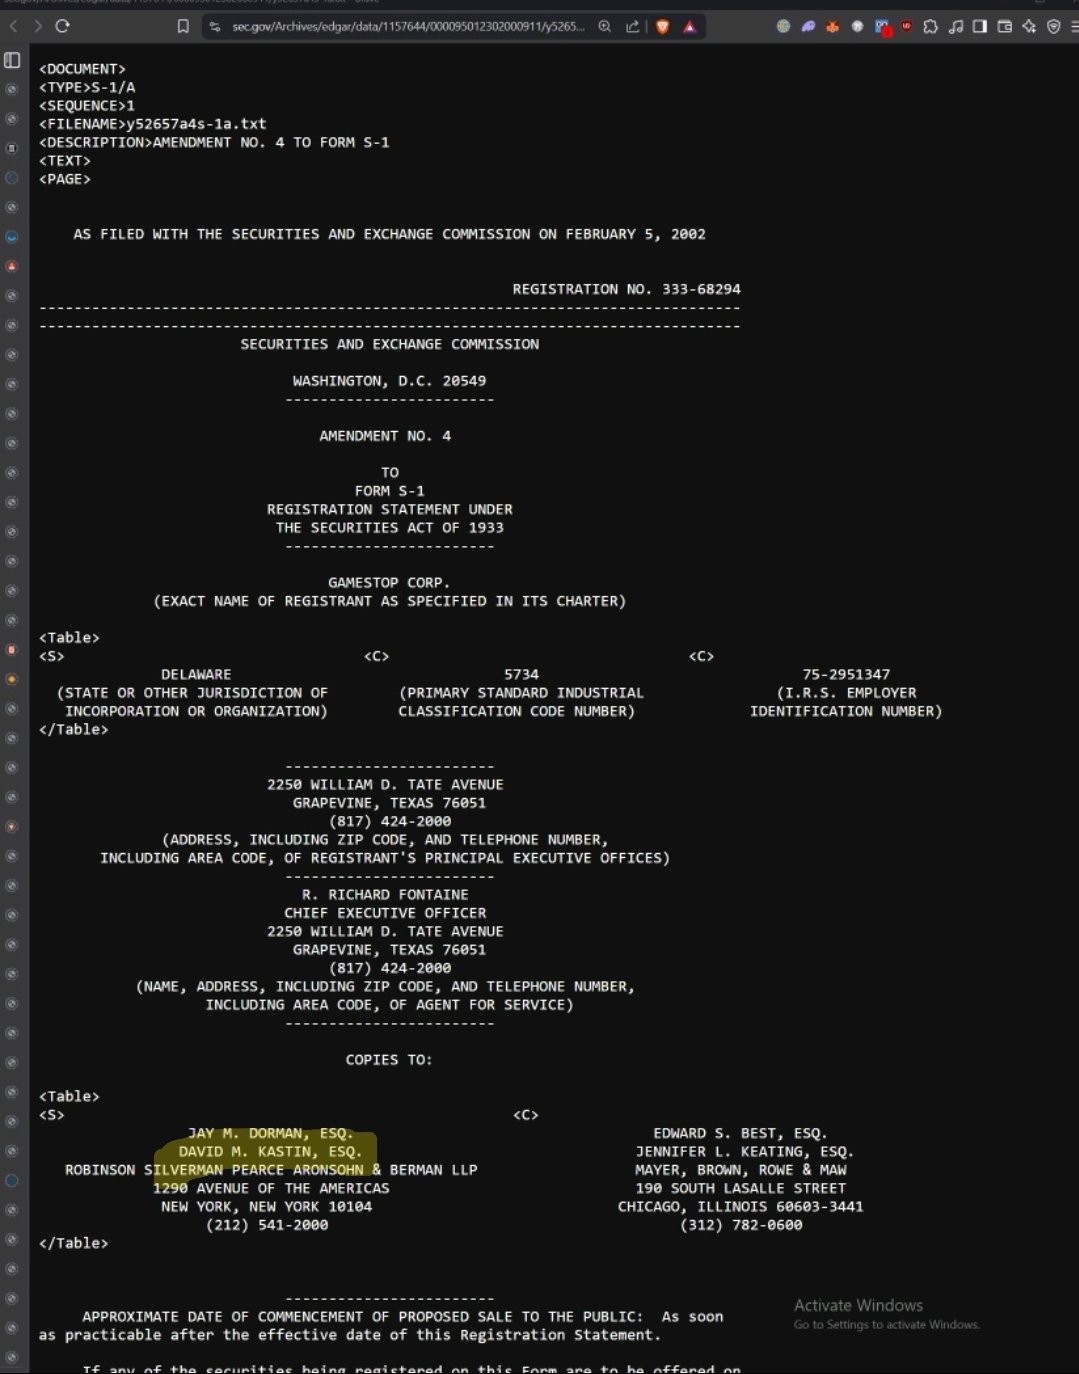Open the Brave Shields lion icon
1079x1374 pixels.
pyautogui.click(x=662, y=27)
